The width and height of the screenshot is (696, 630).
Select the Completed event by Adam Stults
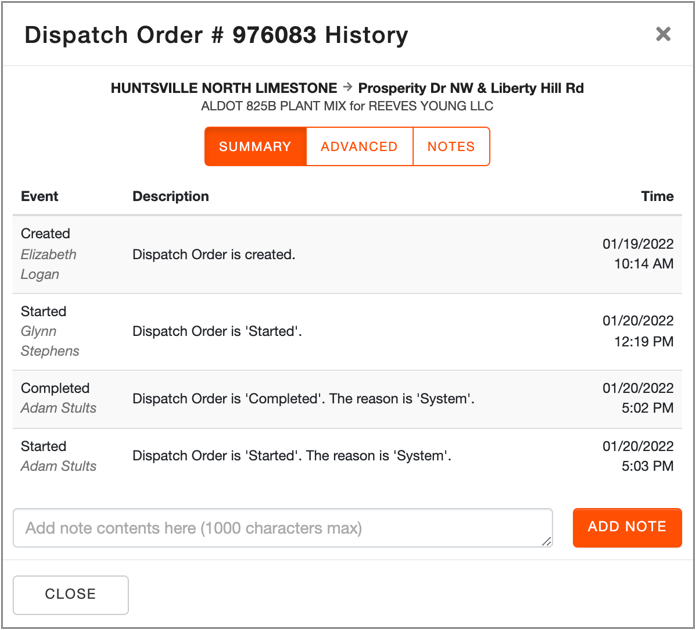(x=347, y=399)
